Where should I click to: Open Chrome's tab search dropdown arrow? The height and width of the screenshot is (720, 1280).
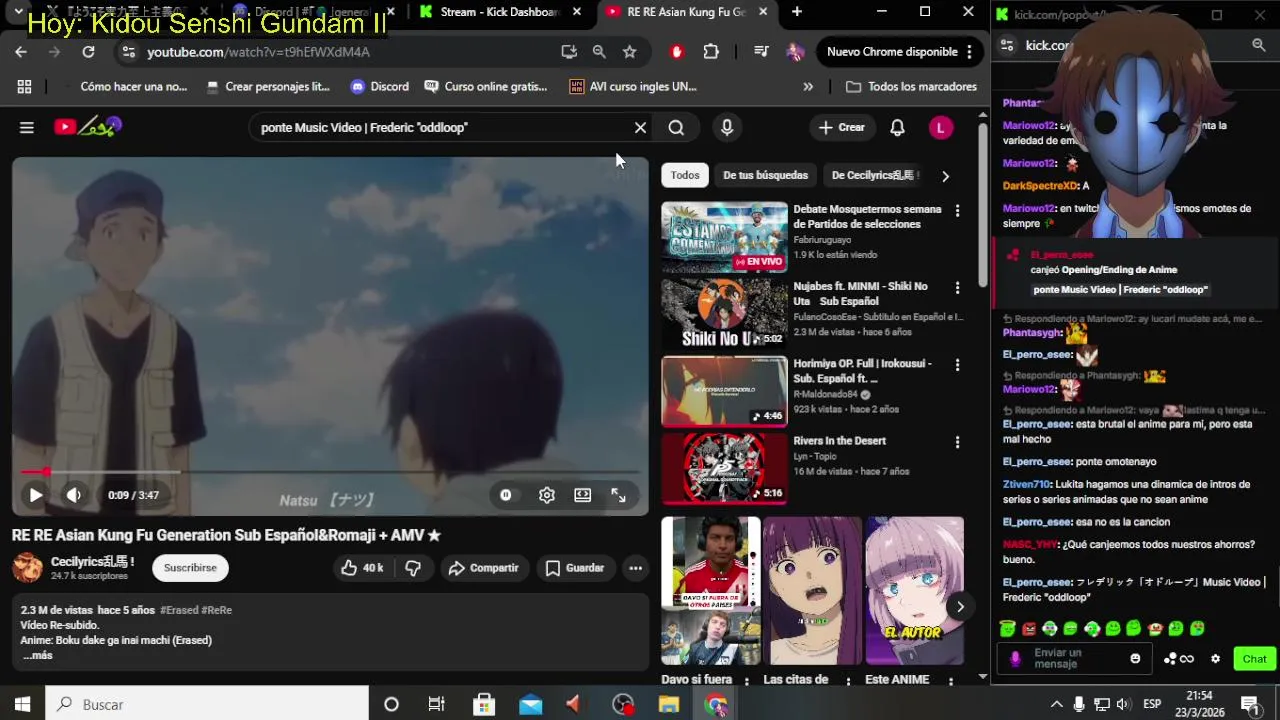18,12
